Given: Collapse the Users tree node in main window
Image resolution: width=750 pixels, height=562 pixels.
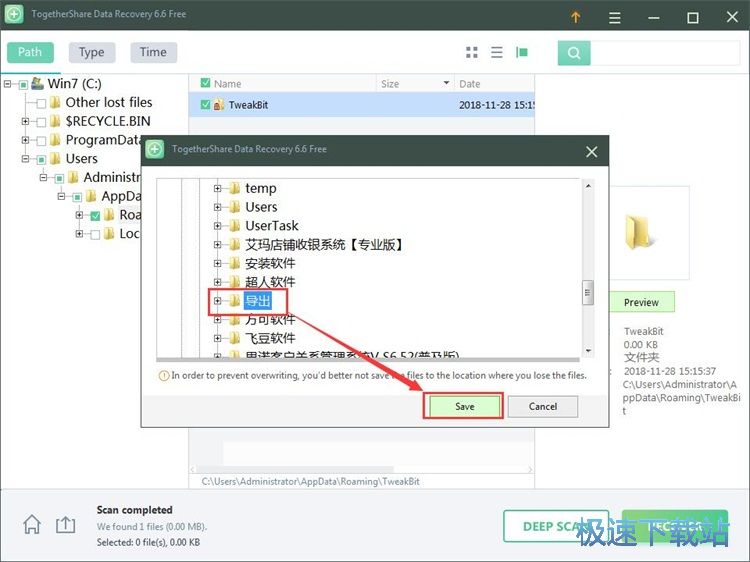Looking at the screenshot, I should pyautogui.click(x=25, y=159).
